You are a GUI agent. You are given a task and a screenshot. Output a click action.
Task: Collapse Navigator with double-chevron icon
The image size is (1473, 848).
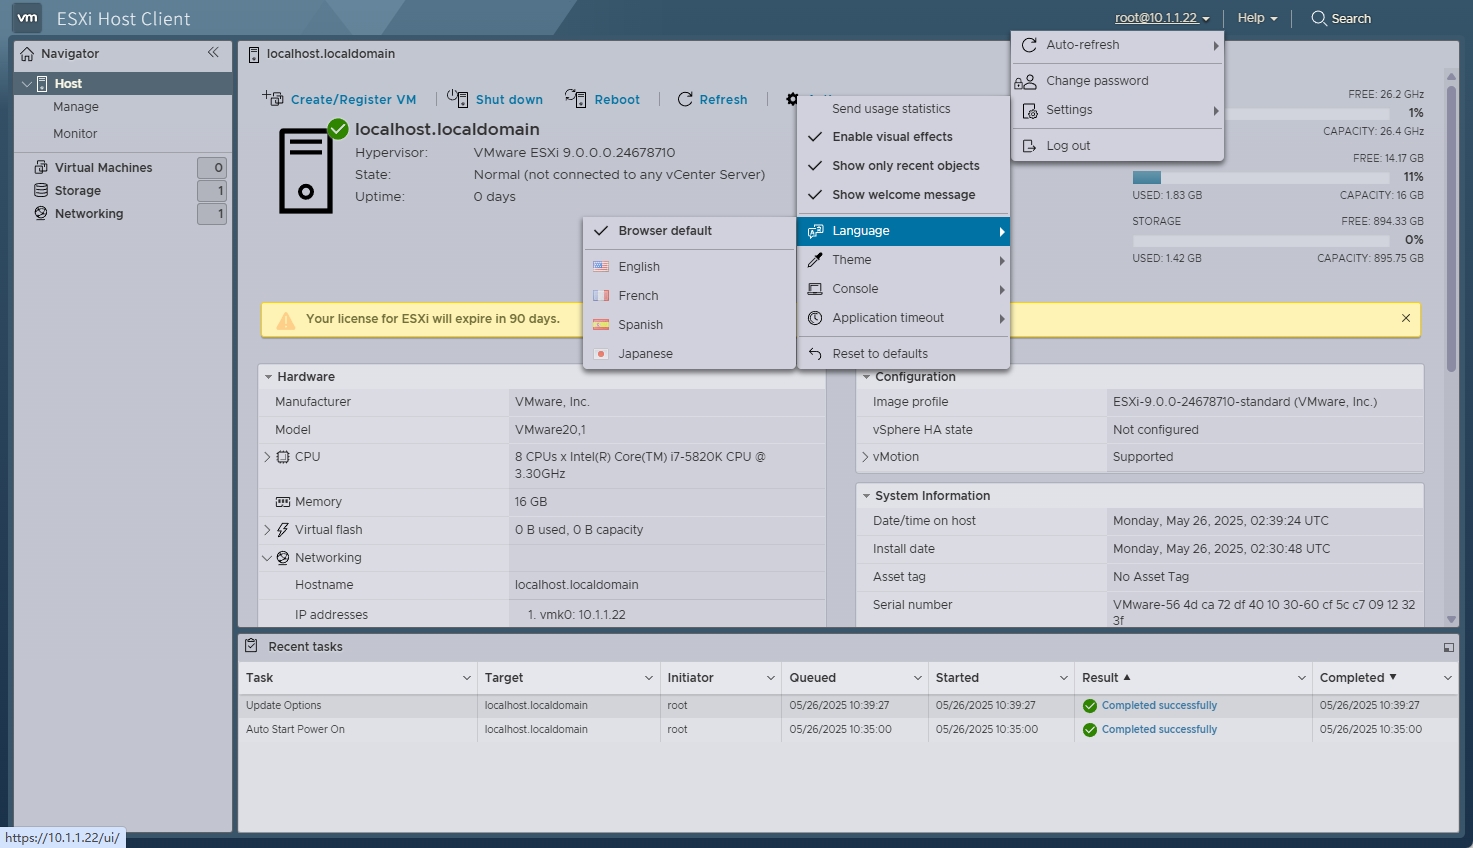coord(213,53)
